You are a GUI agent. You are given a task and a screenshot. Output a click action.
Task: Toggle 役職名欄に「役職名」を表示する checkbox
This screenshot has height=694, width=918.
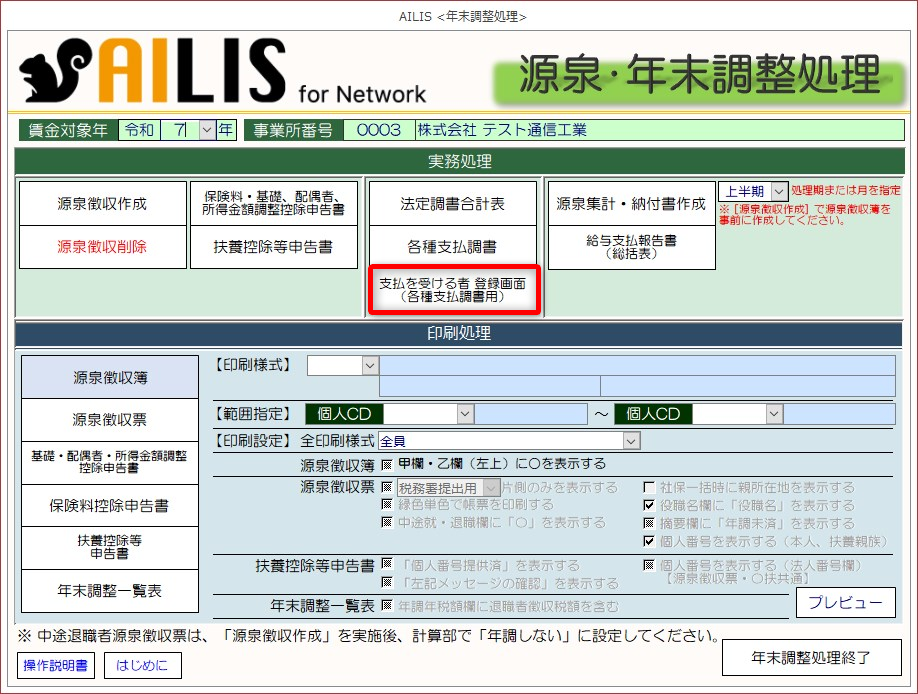point(648,506)
